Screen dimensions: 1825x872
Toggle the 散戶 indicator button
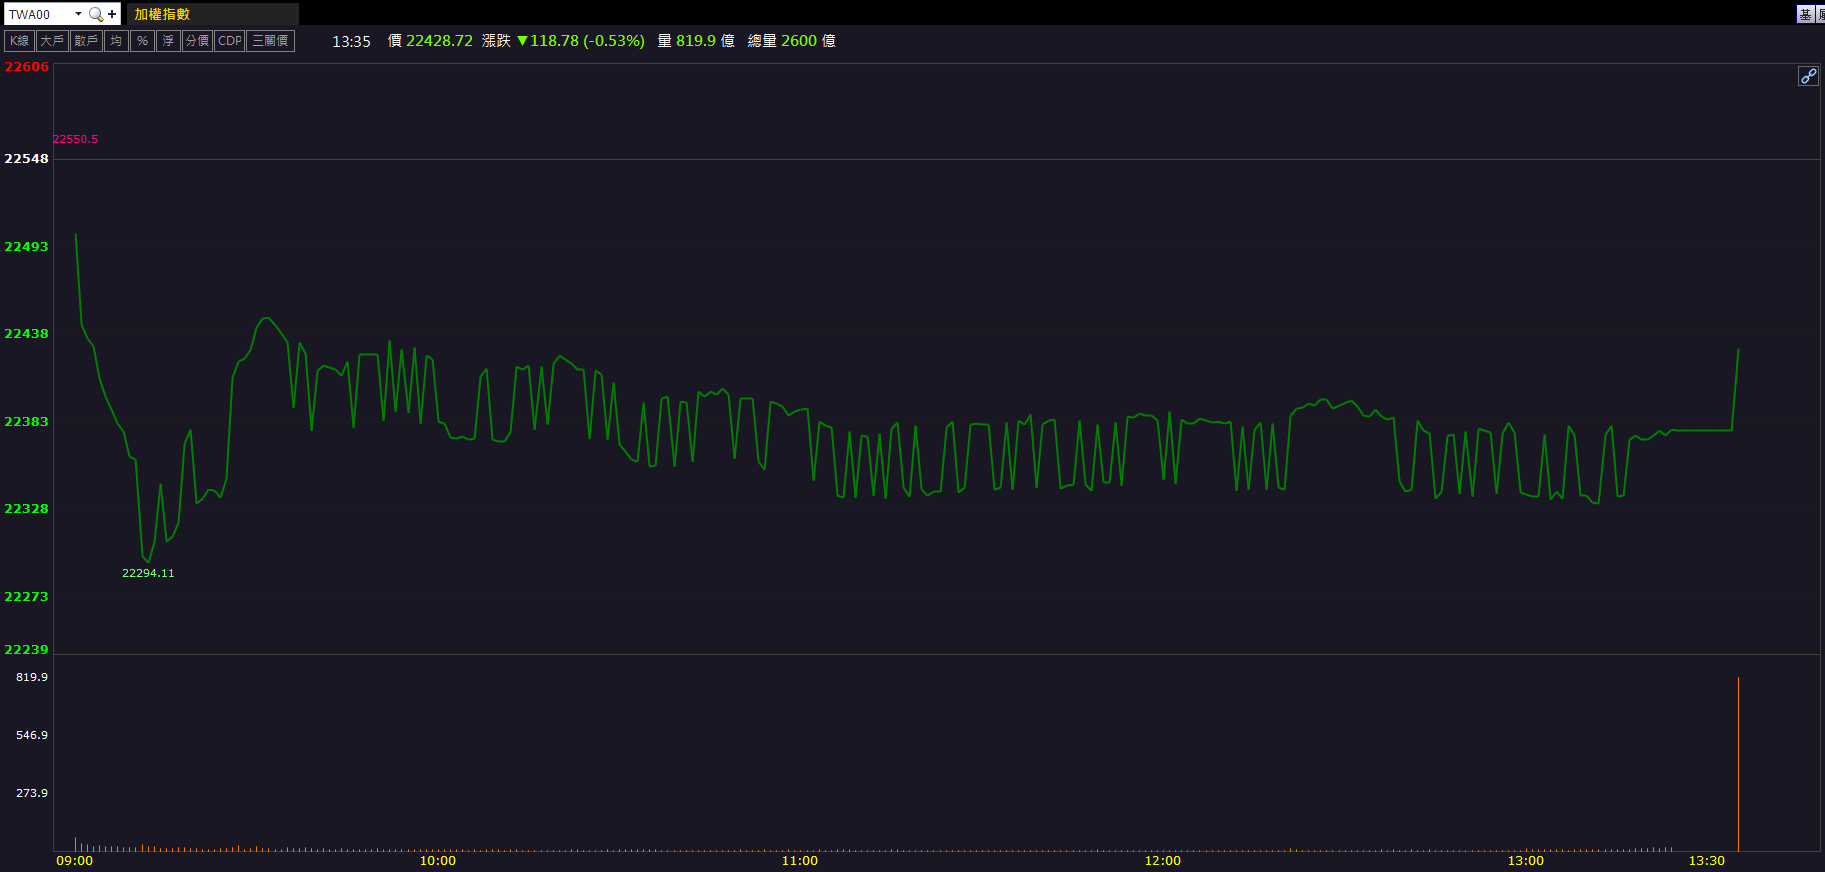click(86, 41)
